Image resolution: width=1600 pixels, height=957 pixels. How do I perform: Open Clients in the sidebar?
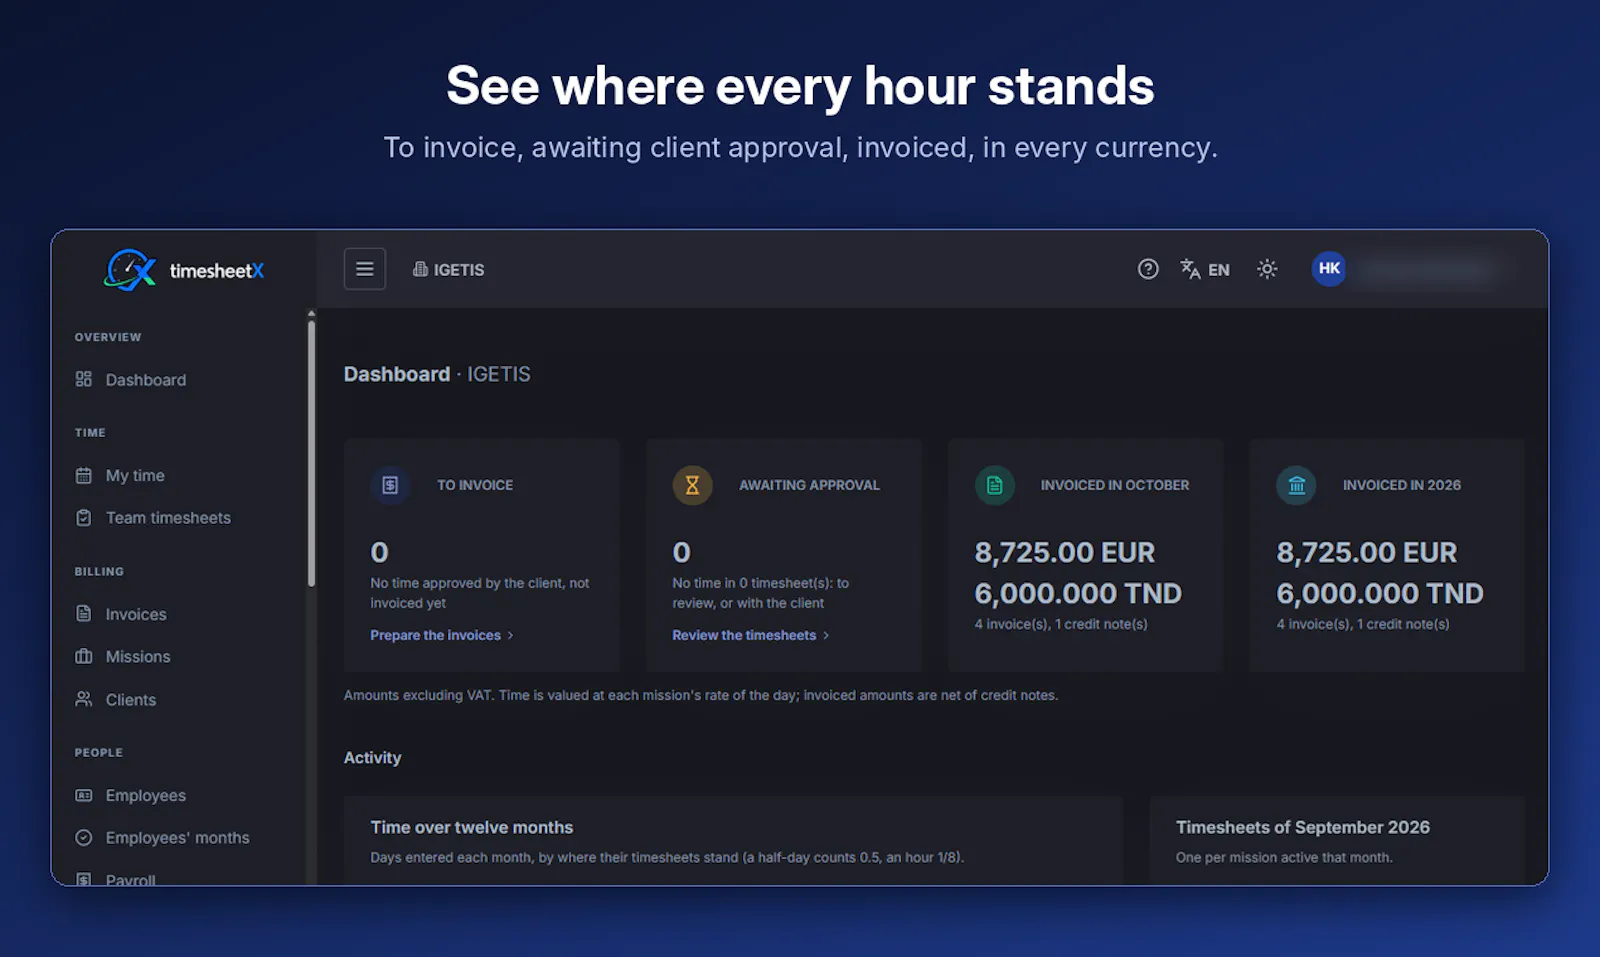click(131, 700)
